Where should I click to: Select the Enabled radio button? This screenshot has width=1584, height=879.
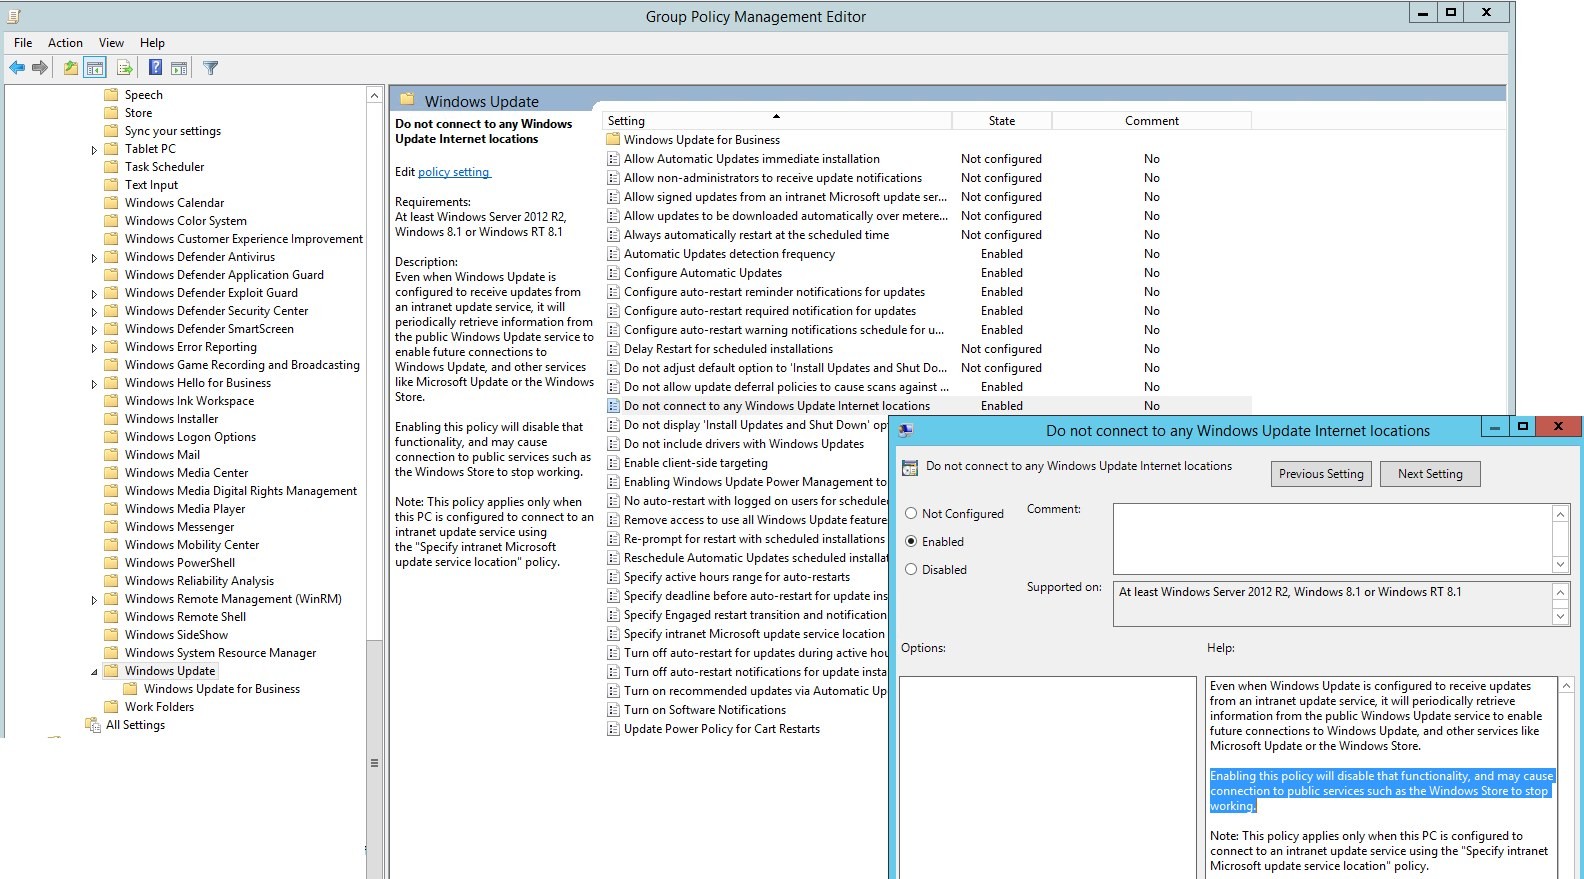911,541
